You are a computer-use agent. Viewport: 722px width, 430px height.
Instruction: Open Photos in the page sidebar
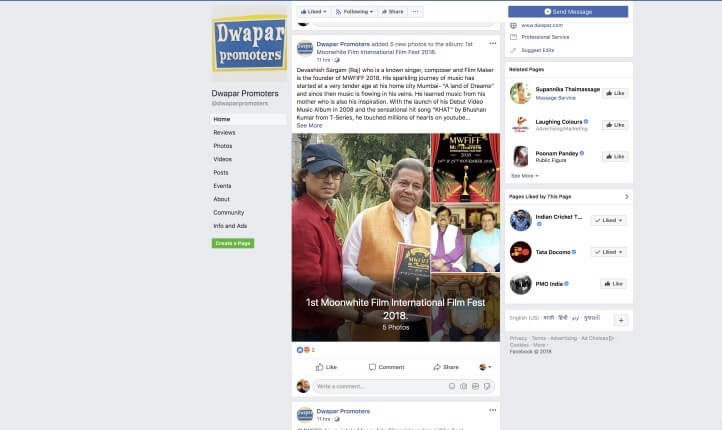(x=222, y=146)
